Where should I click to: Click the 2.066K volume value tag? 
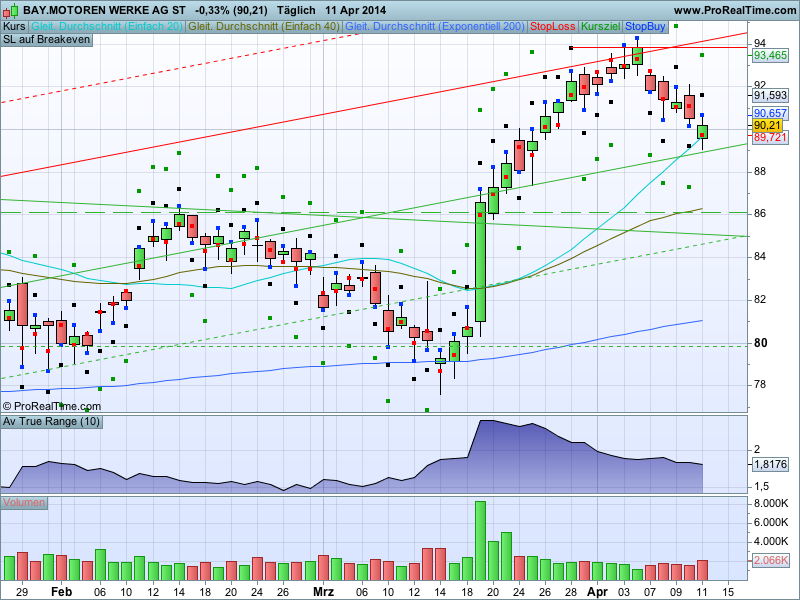[770, 560]
